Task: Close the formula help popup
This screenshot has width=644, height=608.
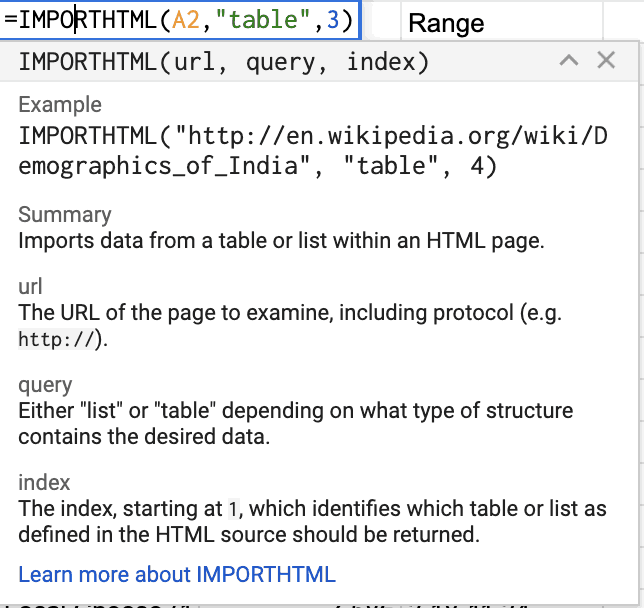Action: 606,60
